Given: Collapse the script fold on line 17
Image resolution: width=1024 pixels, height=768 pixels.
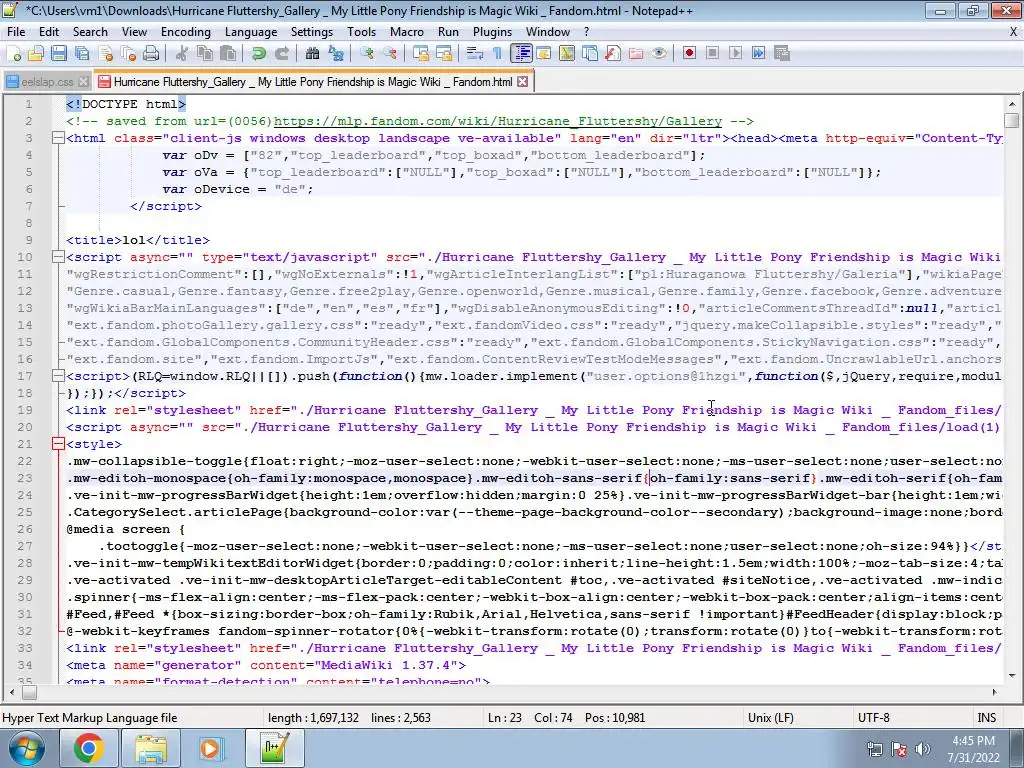Looking at the screenshot, I should 58,376.
